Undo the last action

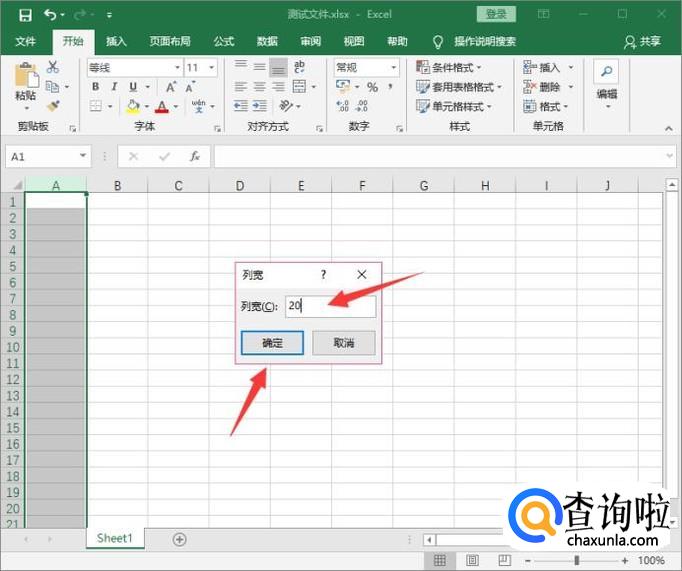coord(50,15)
